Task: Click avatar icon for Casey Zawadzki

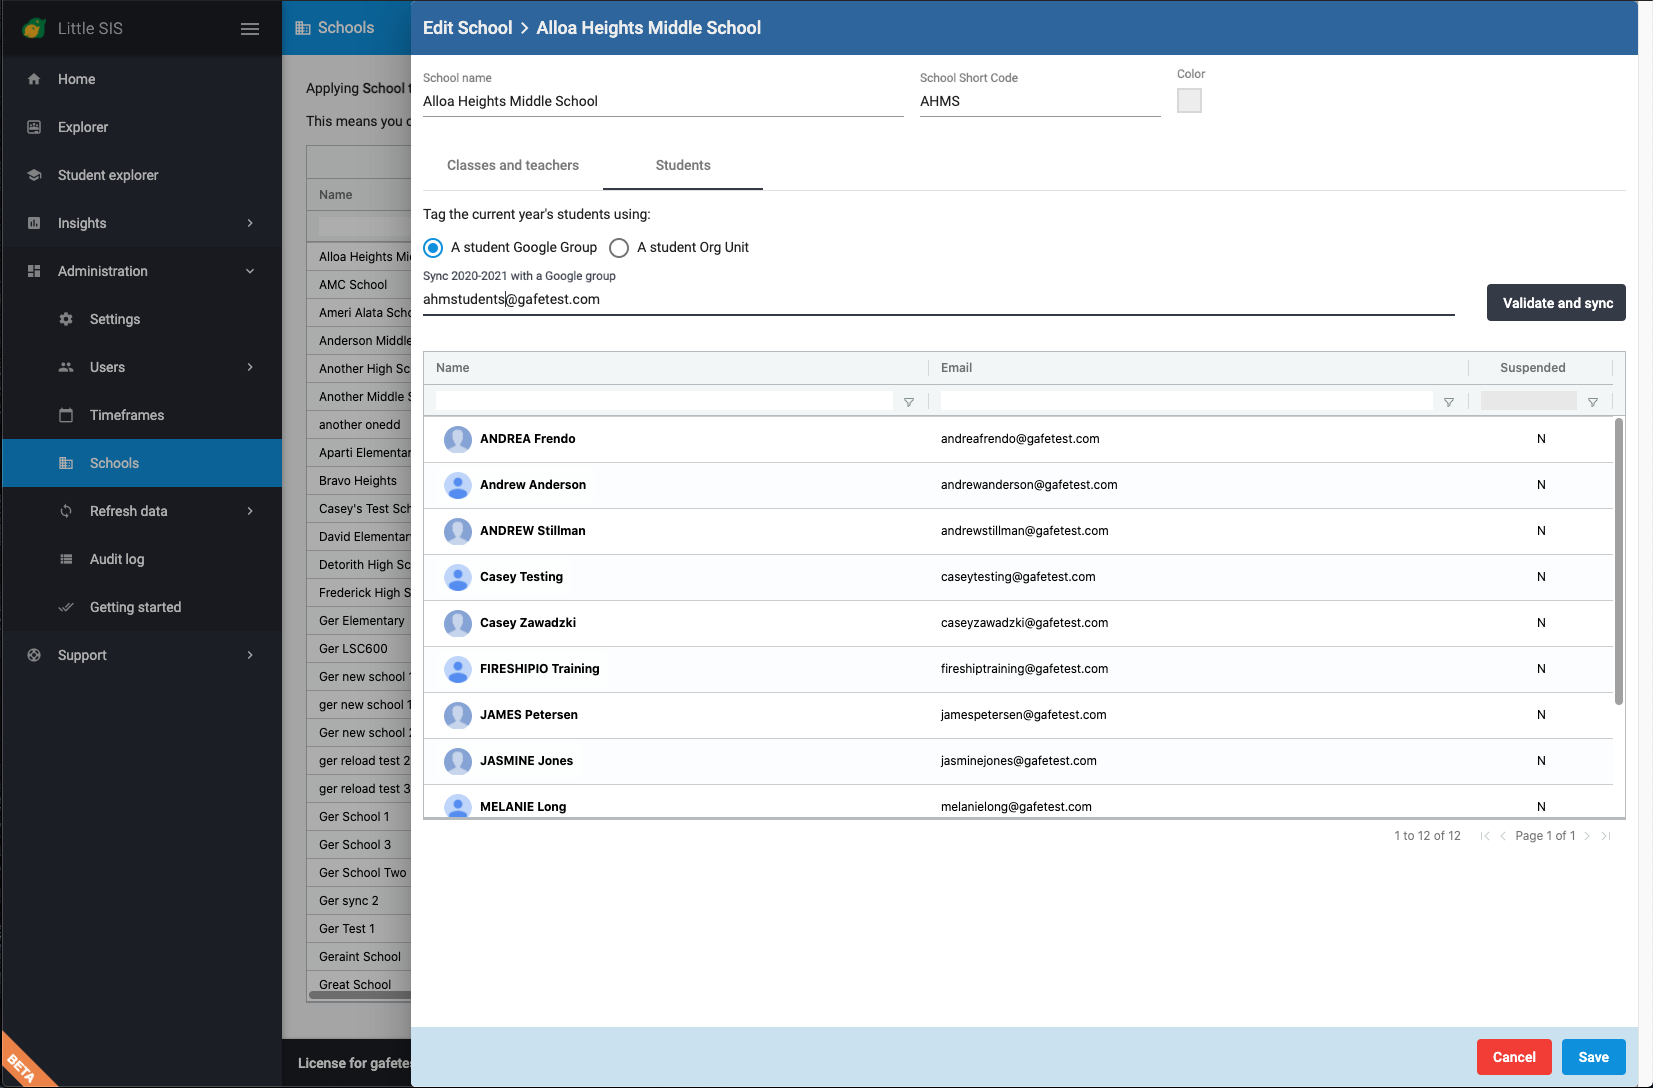Action: click(458, 623)
